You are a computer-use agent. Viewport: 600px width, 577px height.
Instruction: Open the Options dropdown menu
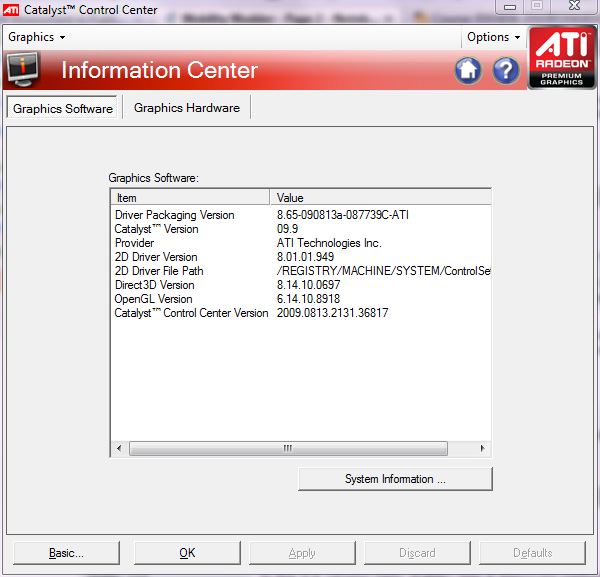pos(493,37)
